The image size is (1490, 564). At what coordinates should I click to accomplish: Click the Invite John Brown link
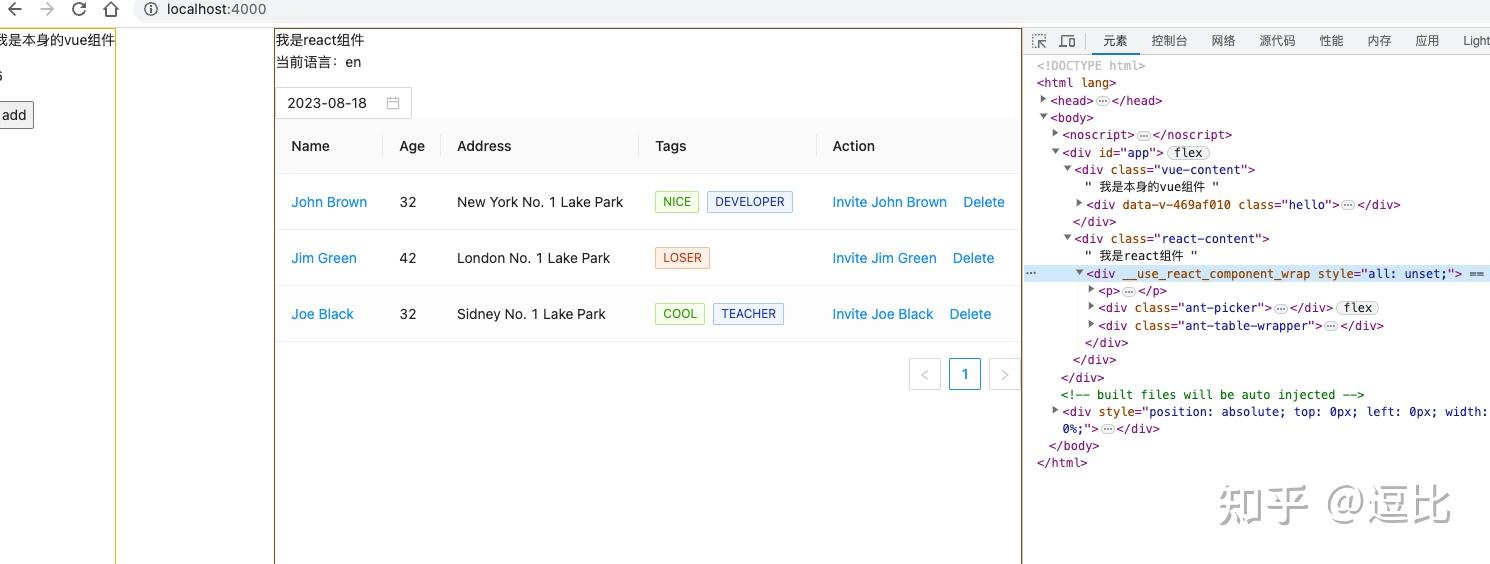(889, 202)
